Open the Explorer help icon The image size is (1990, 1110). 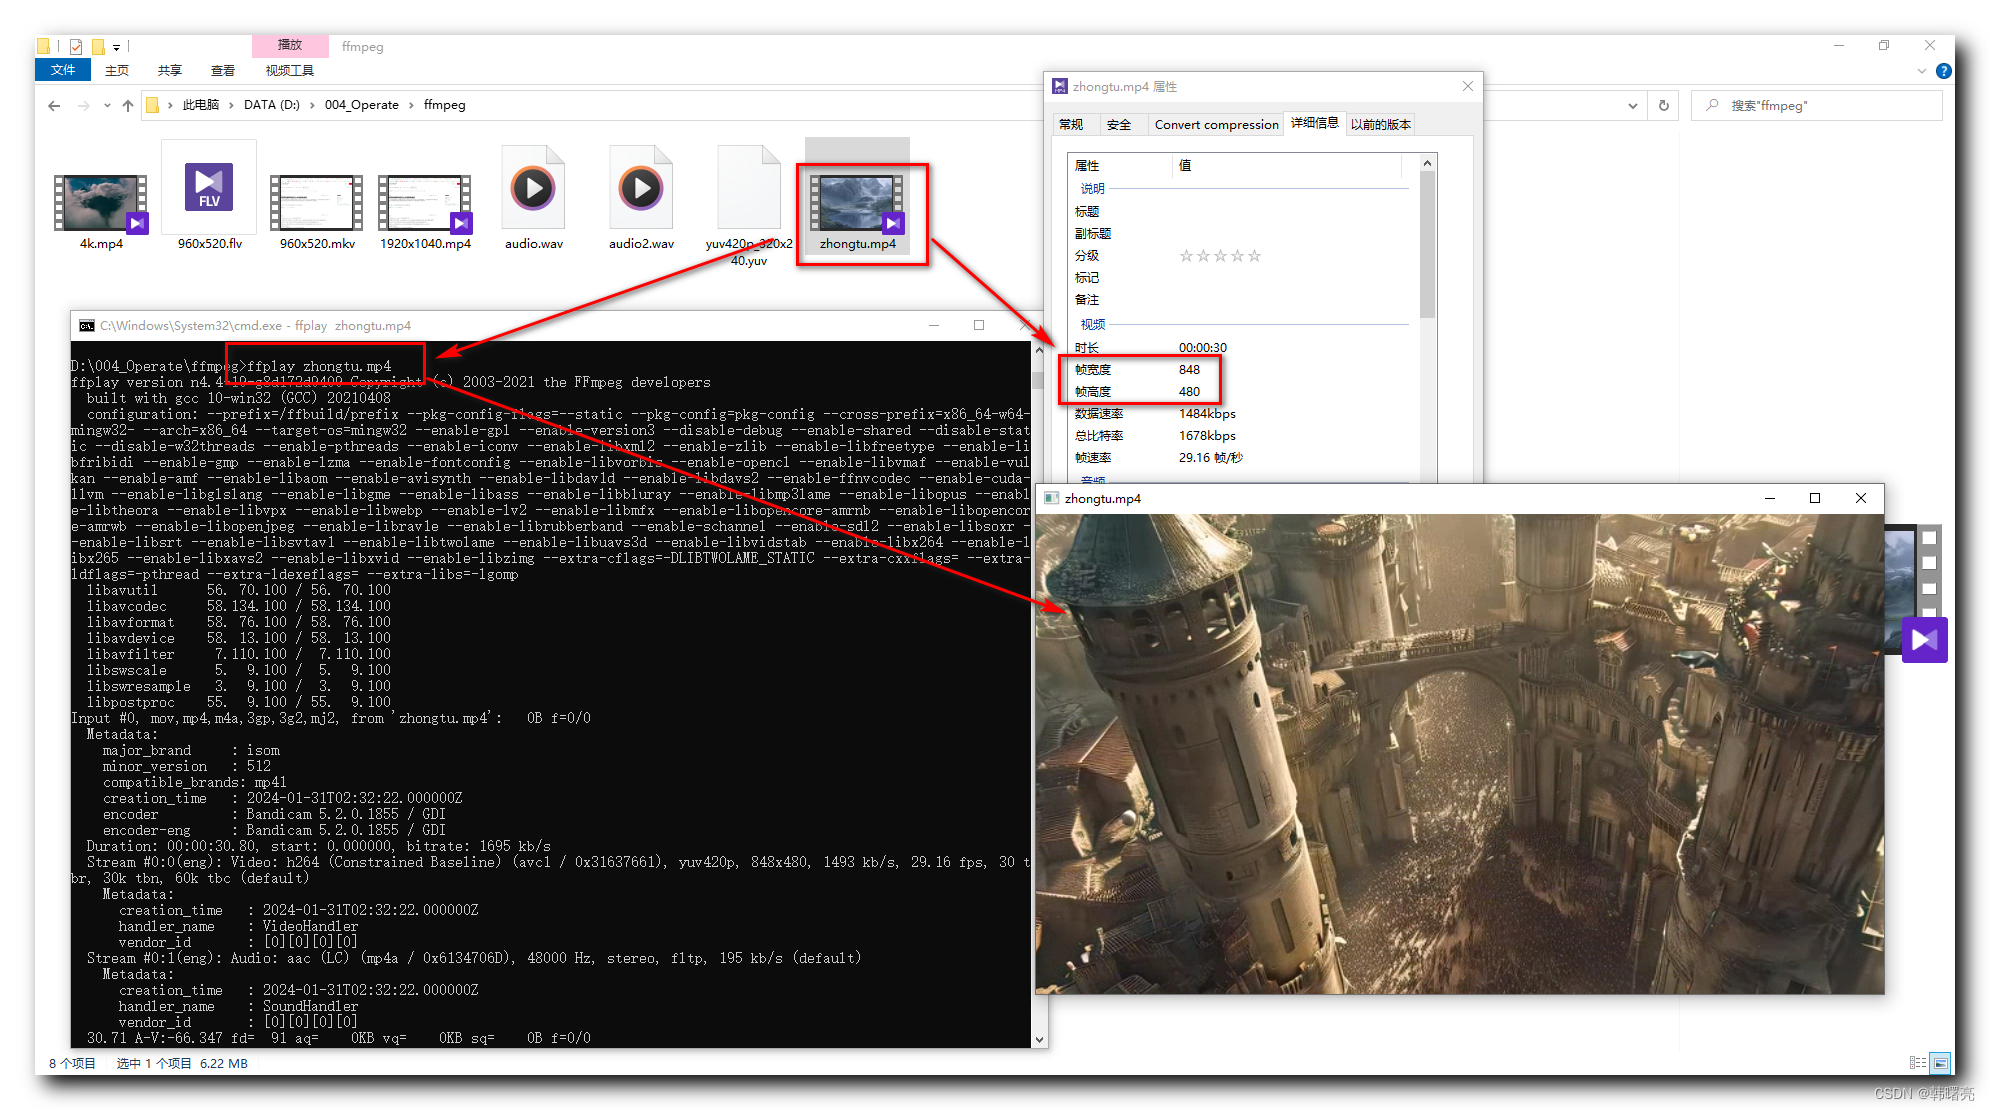[1943, 71]
